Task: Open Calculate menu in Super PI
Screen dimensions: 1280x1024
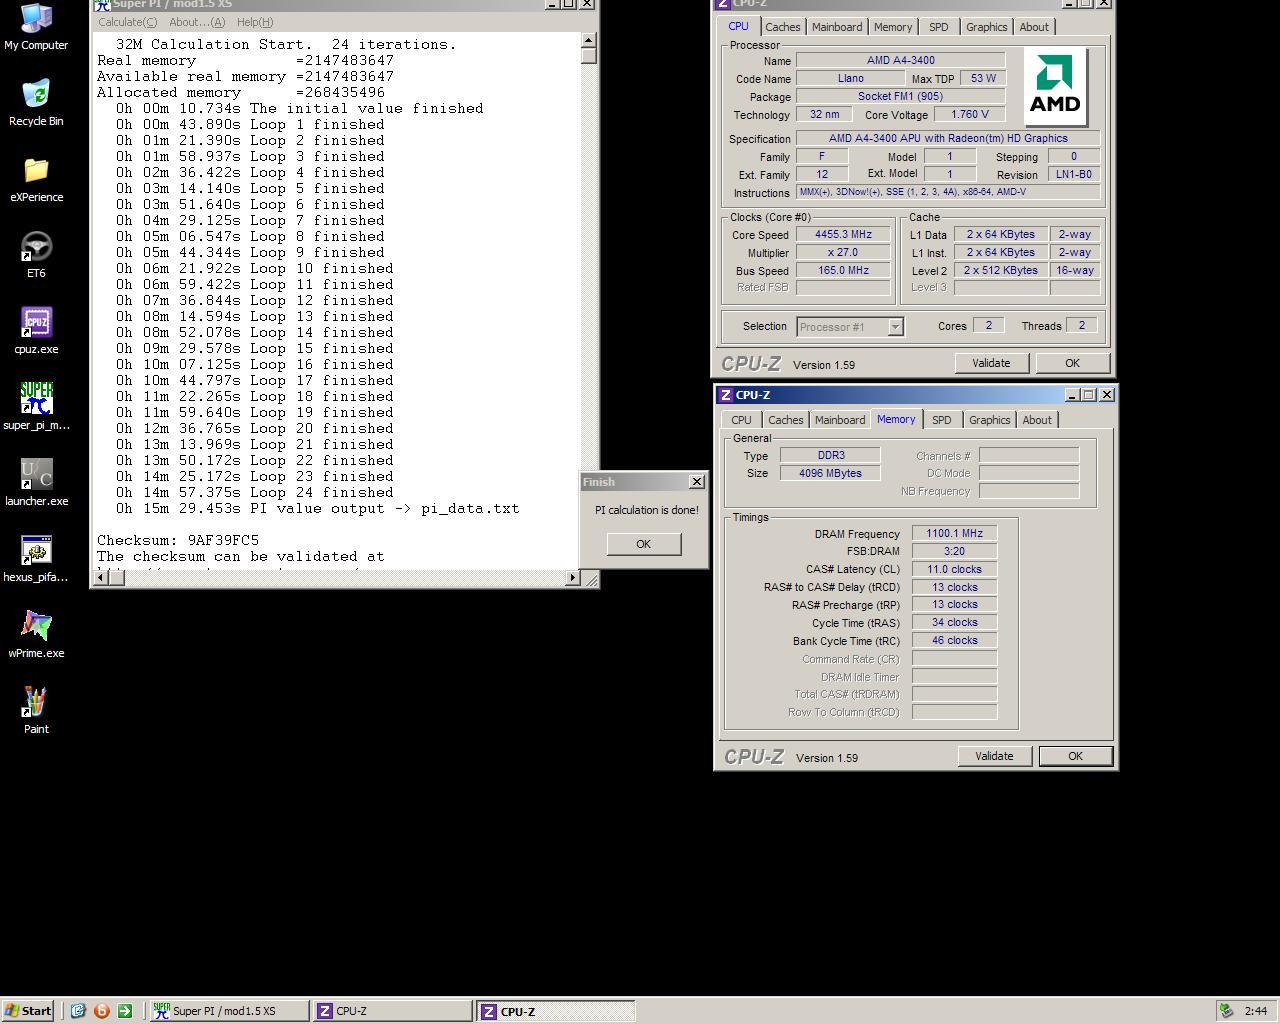Action: click(127, 22)
